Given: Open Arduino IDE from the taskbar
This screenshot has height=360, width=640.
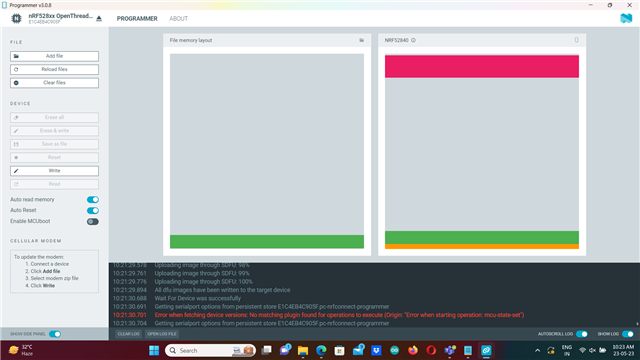Looking at the screenshot, I should point(394,350).
